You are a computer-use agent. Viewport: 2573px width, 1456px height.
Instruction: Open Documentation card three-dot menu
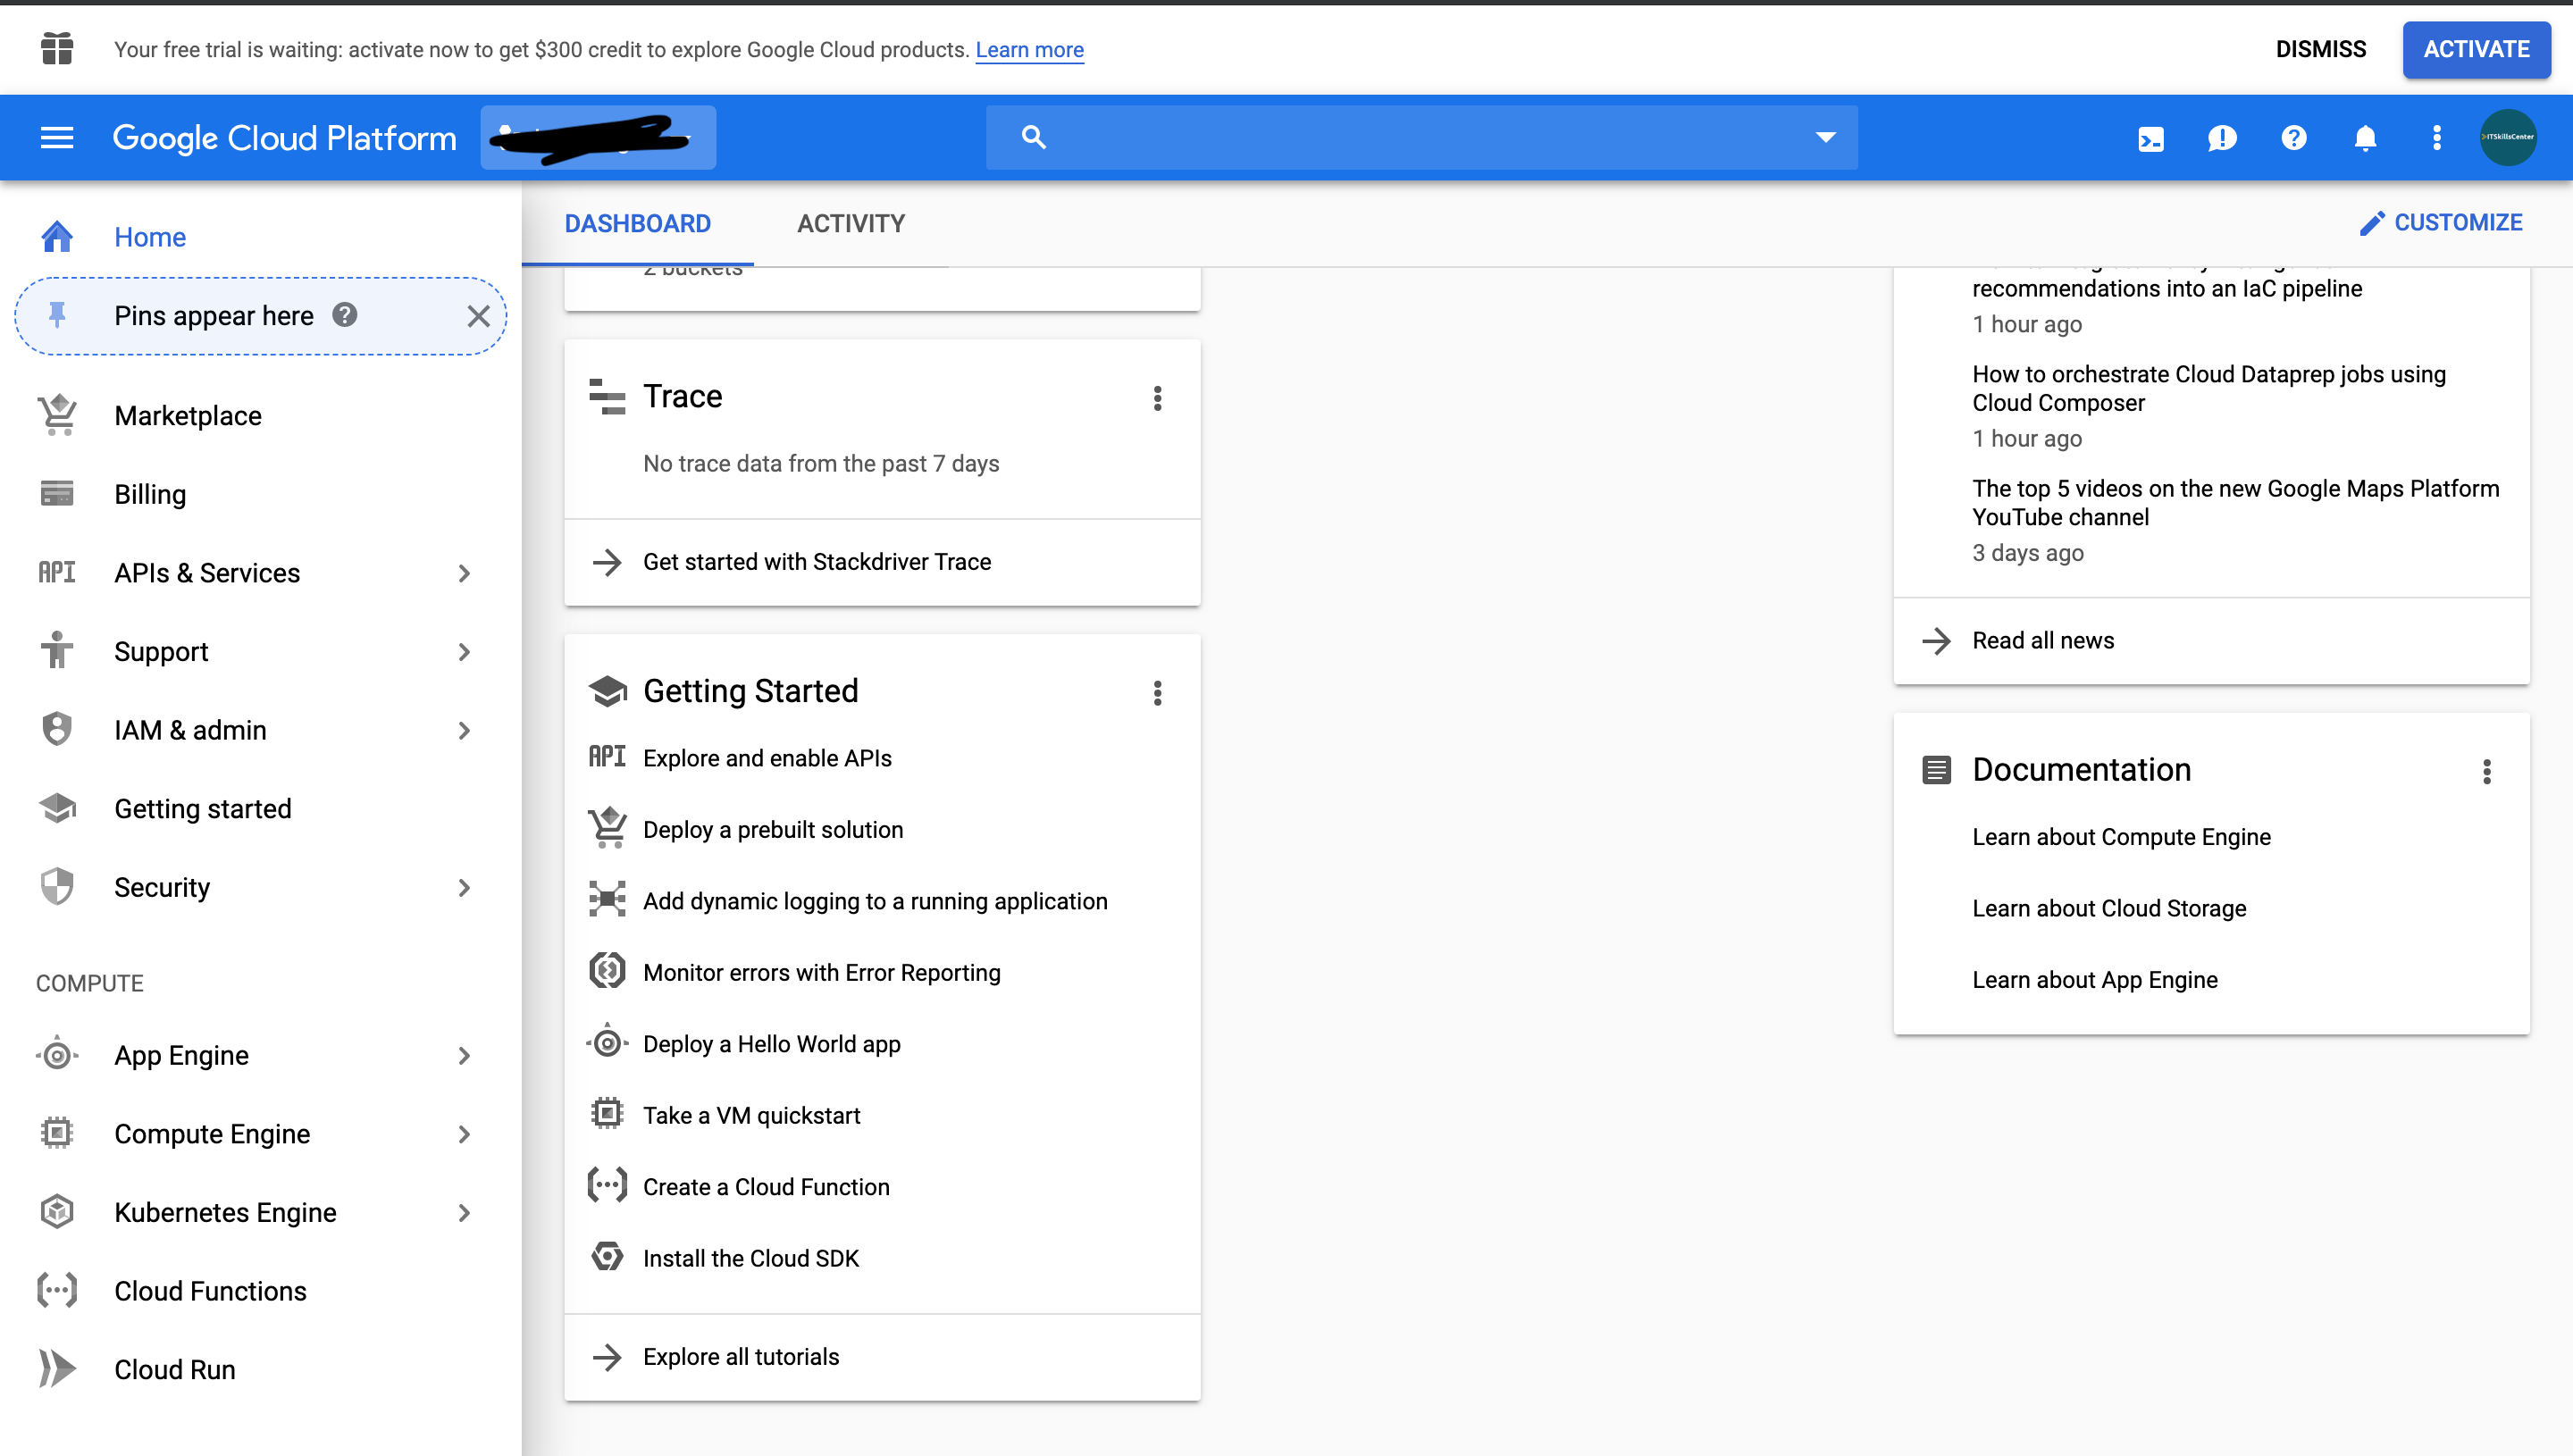(x=2486, y=771)
